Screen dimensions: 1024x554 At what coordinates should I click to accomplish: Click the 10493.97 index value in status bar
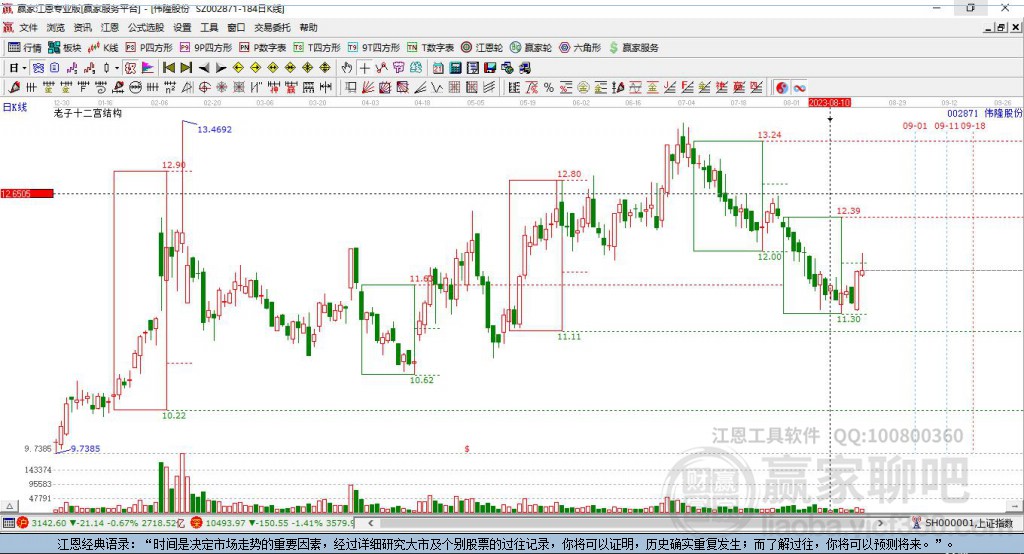coord(224,523)
